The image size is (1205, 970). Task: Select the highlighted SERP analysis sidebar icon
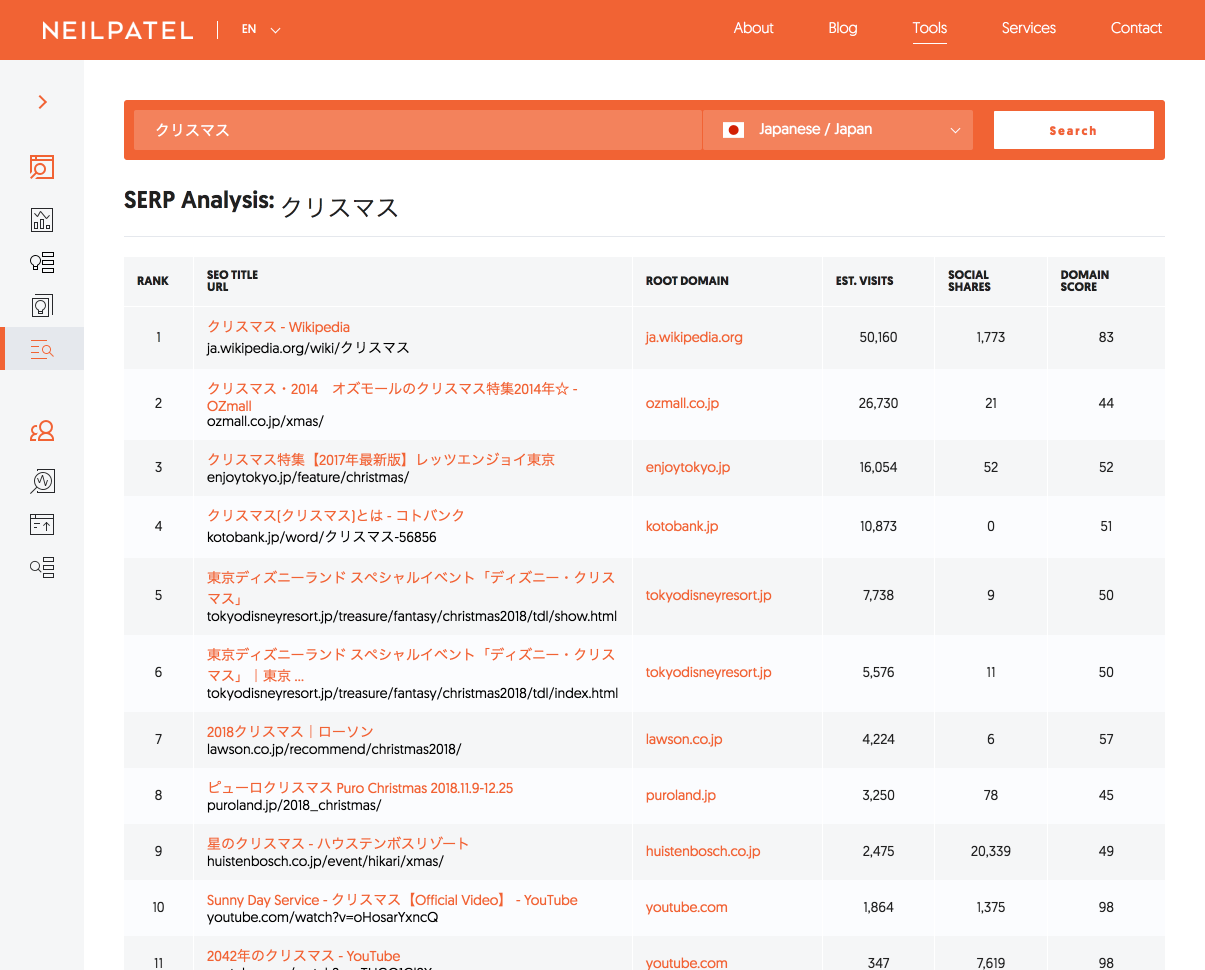pyautogui.click(x=42, y=349)
